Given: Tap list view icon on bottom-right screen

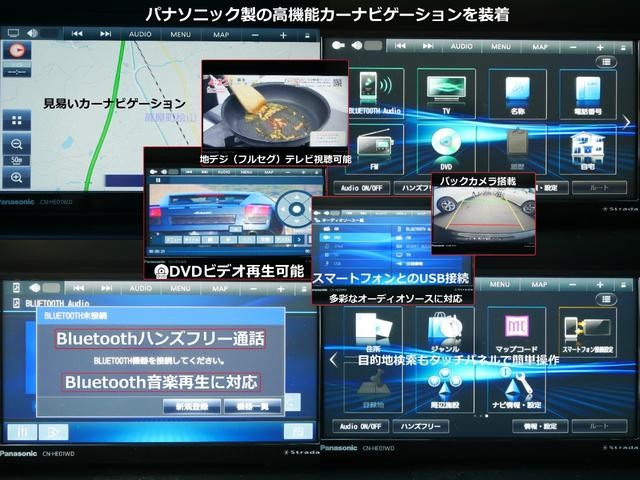Looking at the screenshot, I should pyautogui.click(x=607, y=299).
